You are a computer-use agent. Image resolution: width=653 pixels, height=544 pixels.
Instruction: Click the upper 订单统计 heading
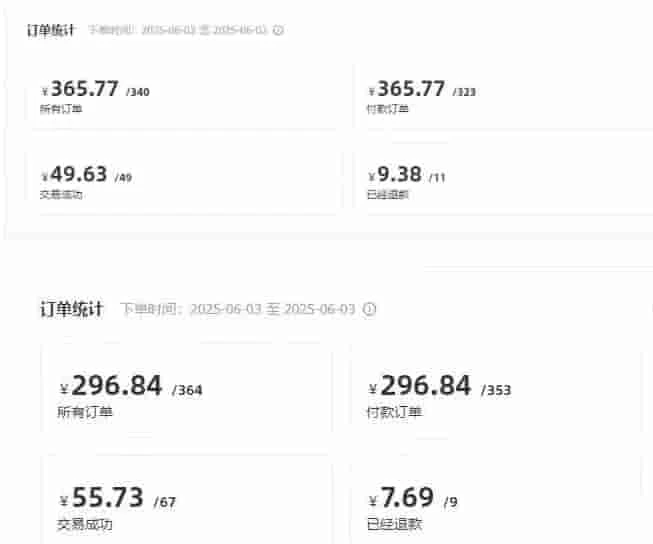[x=50, y=30]
